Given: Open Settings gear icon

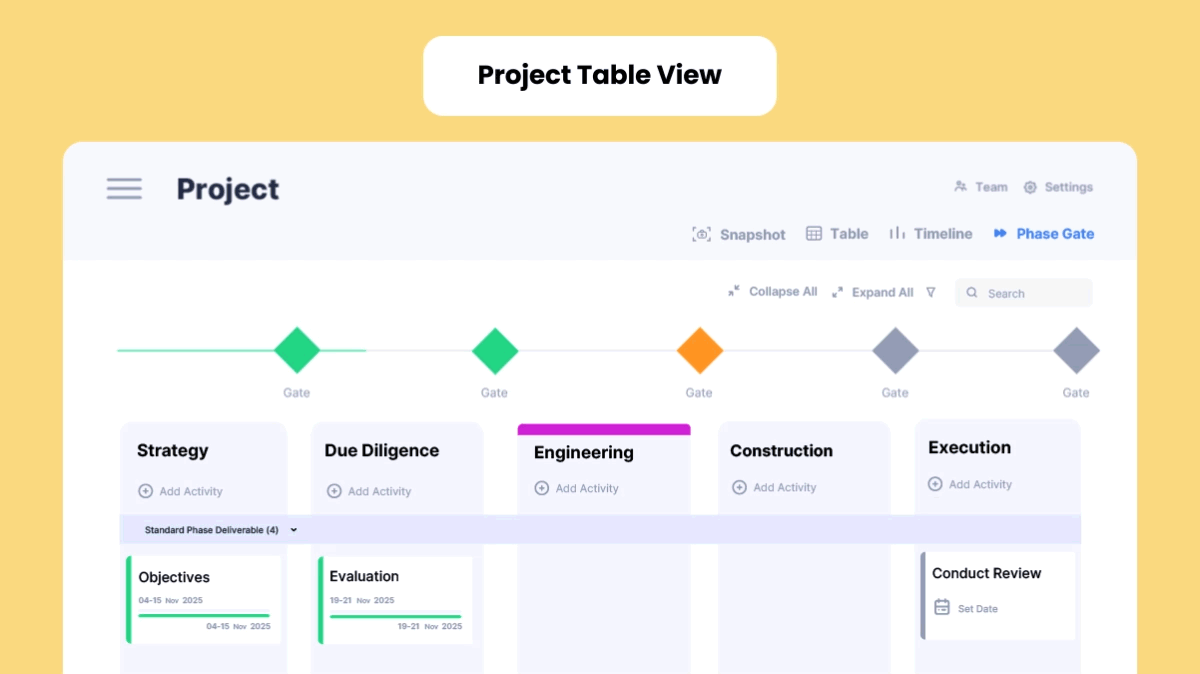Looking at the screenshot, I should pos(1030,187).
